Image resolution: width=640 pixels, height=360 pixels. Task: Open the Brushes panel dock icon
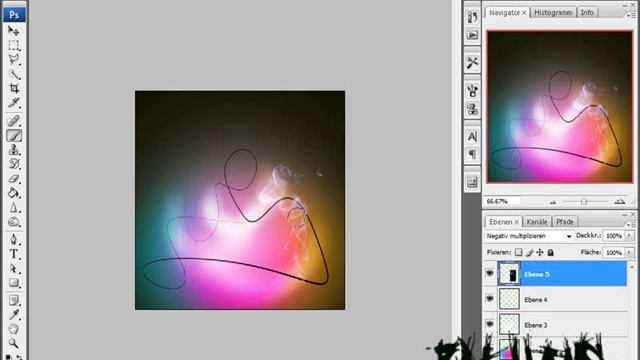pos(472,90)
